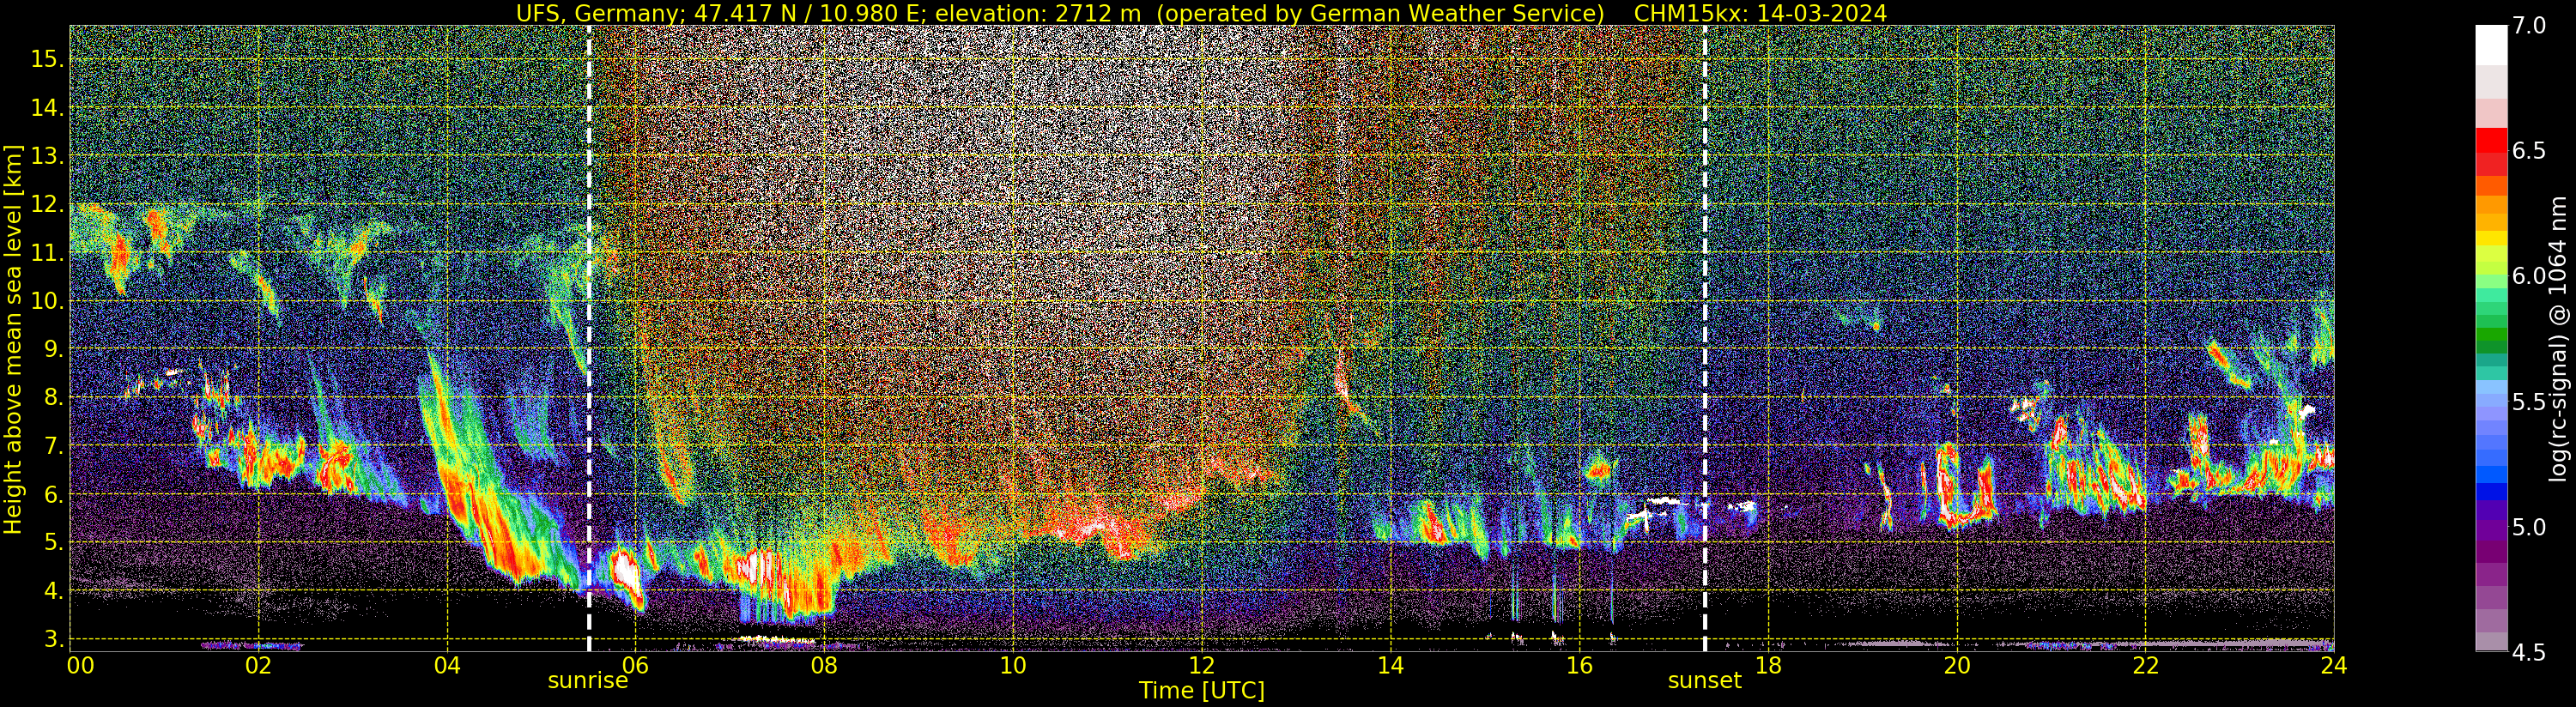Image resolution: width=2576 pixels, height=707 pixels.
Task: Click the plot title beginning 'UFS, Germany'
Action: coord(1201,13)
